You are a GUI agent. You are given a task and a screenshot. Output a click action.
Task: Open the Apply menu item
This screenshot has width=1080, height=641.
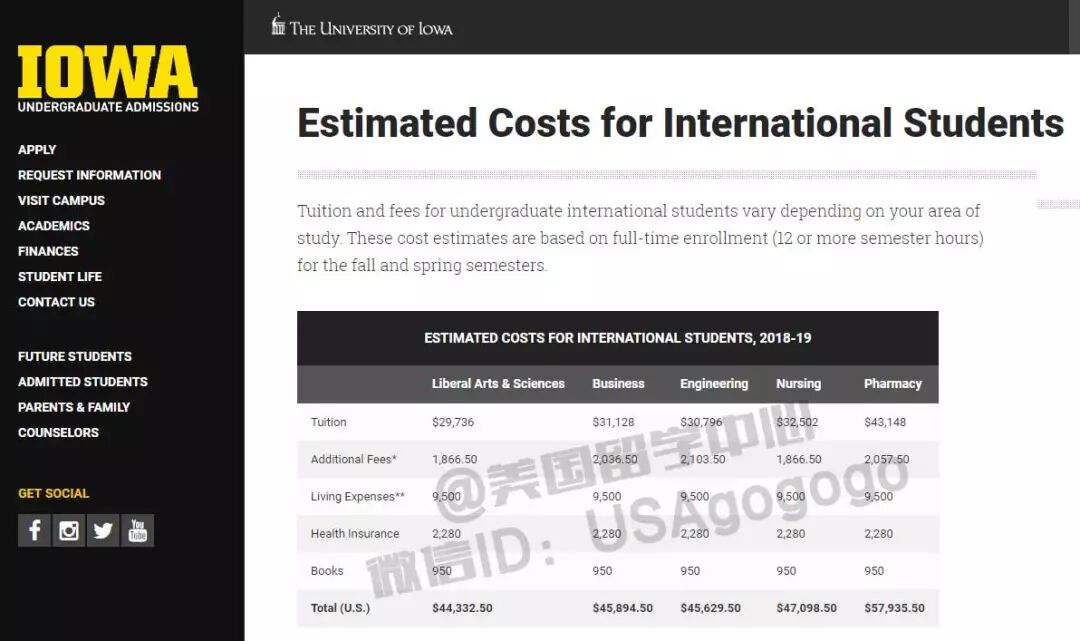[x=37, y=149]
